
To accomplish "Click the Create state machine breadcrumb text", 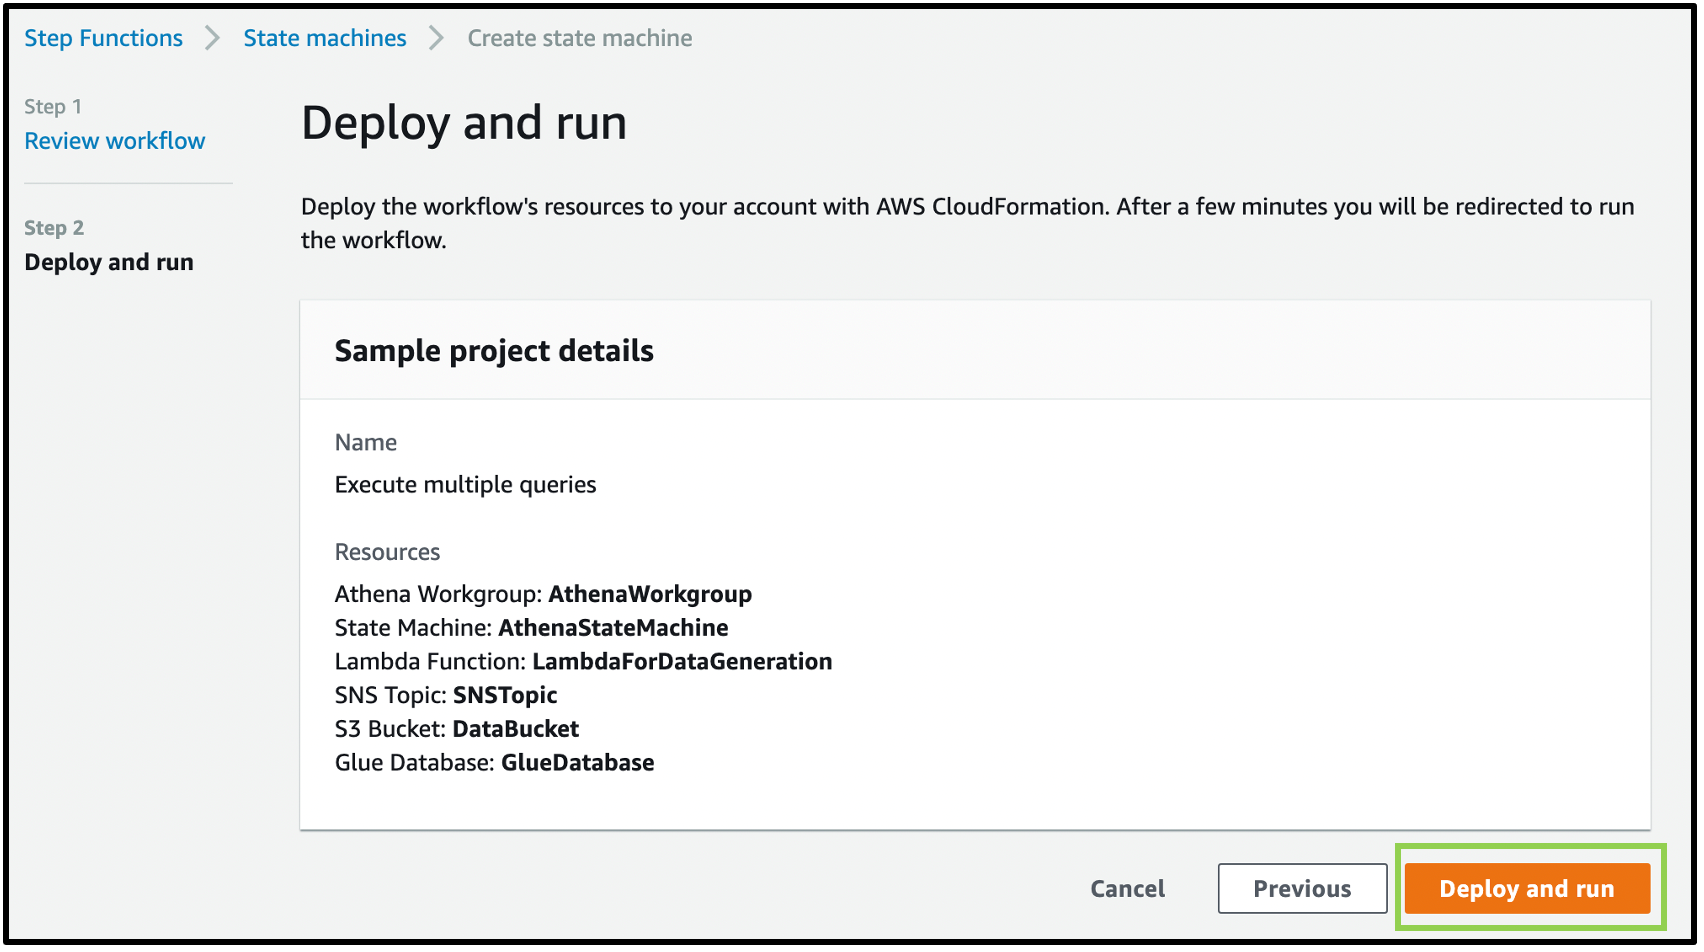I will (579, 38).
